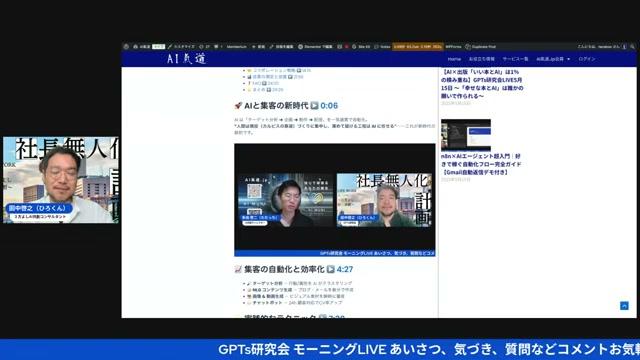Open the n8n×AIエージェント超入門 post thumbnail
The height and width of the screenshot is (360, 640).
pyautogui.click(x=466, y=135)
